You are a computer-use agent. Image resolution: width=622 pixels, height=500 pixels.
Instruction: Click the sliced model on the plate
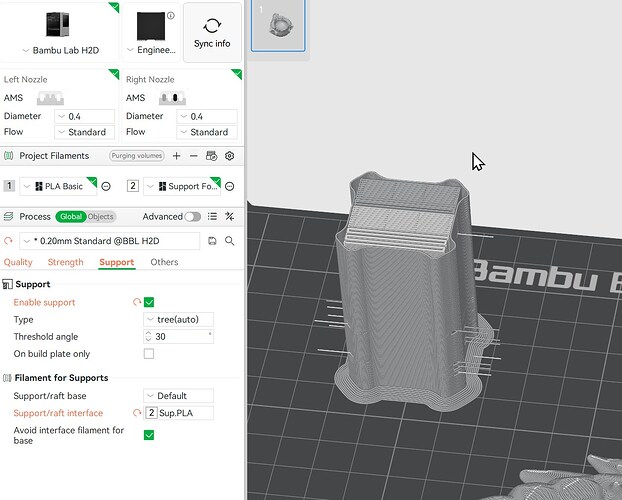[409, 290]
